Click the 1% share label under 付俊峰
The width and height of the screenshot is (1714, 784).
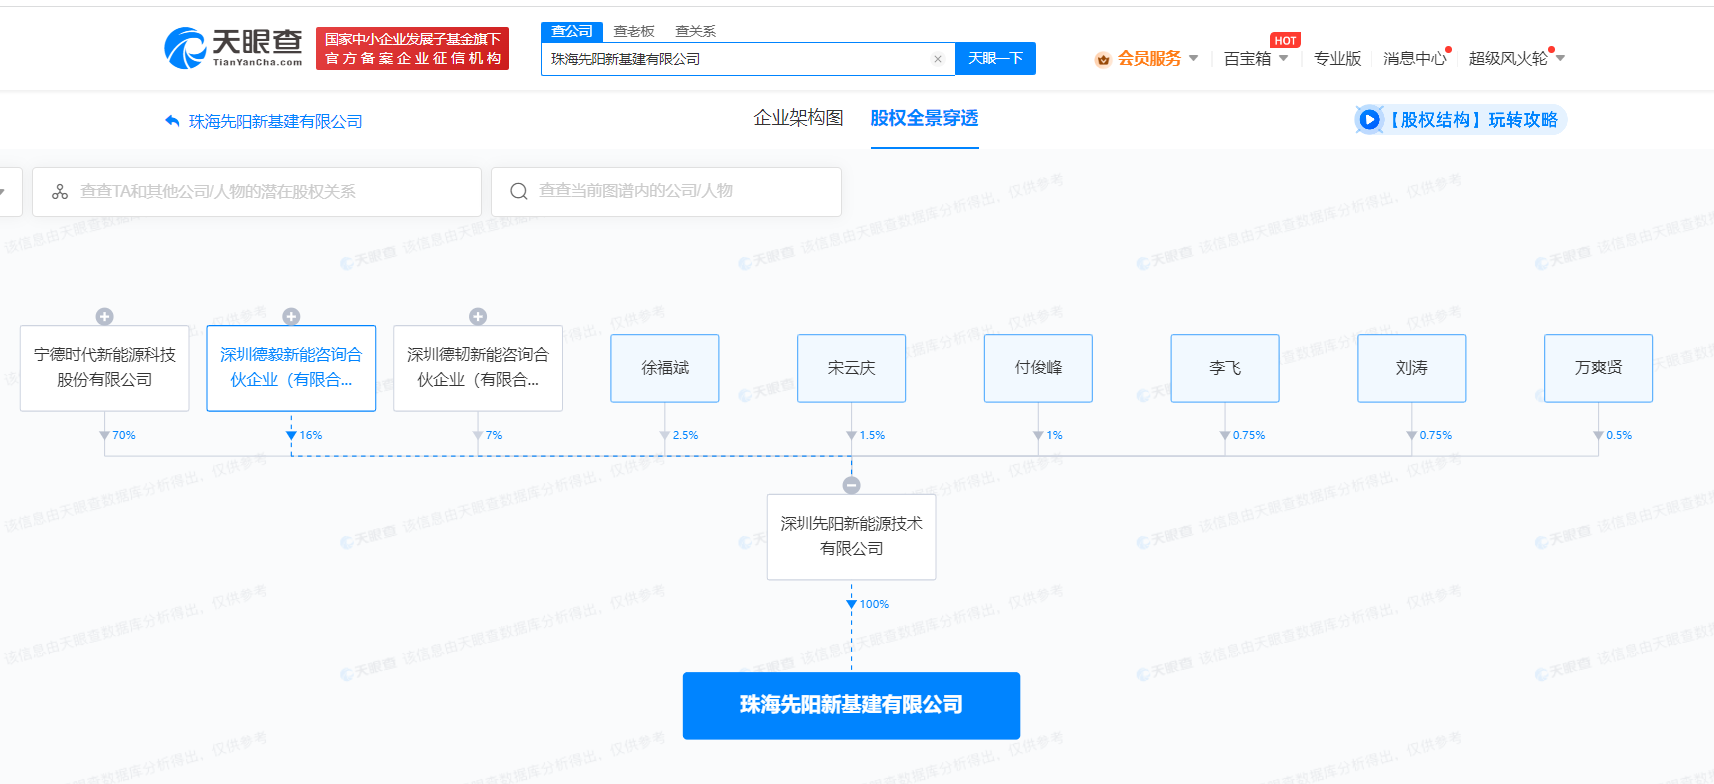(x=1054, y=435)
